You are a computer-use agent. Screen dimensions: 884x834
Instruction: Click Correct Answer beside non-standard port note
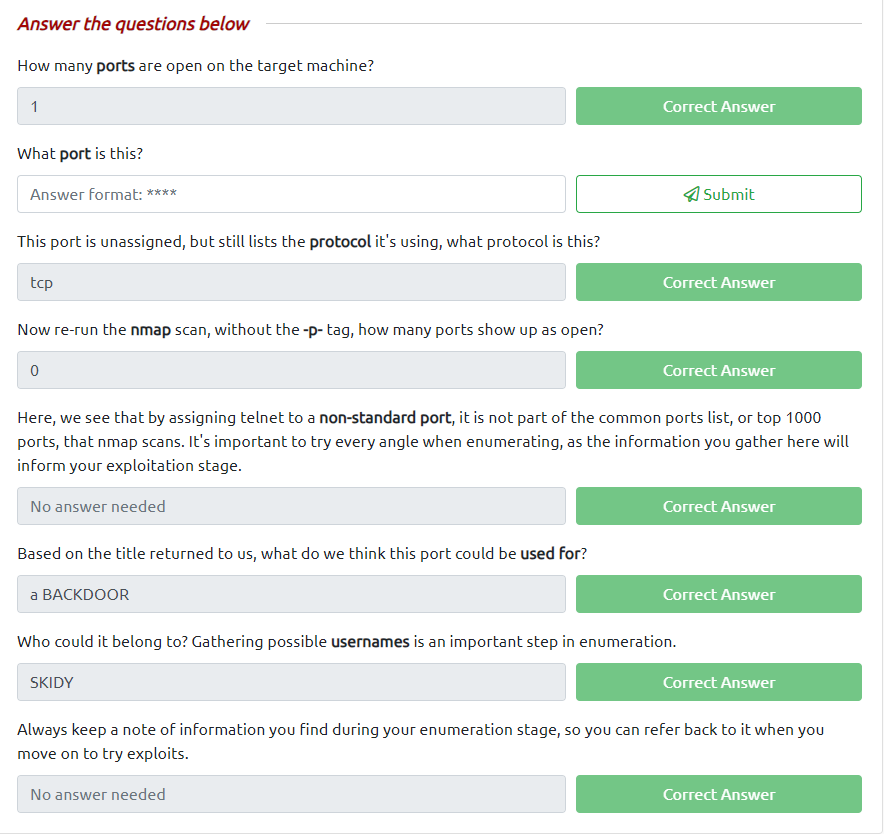718,506
